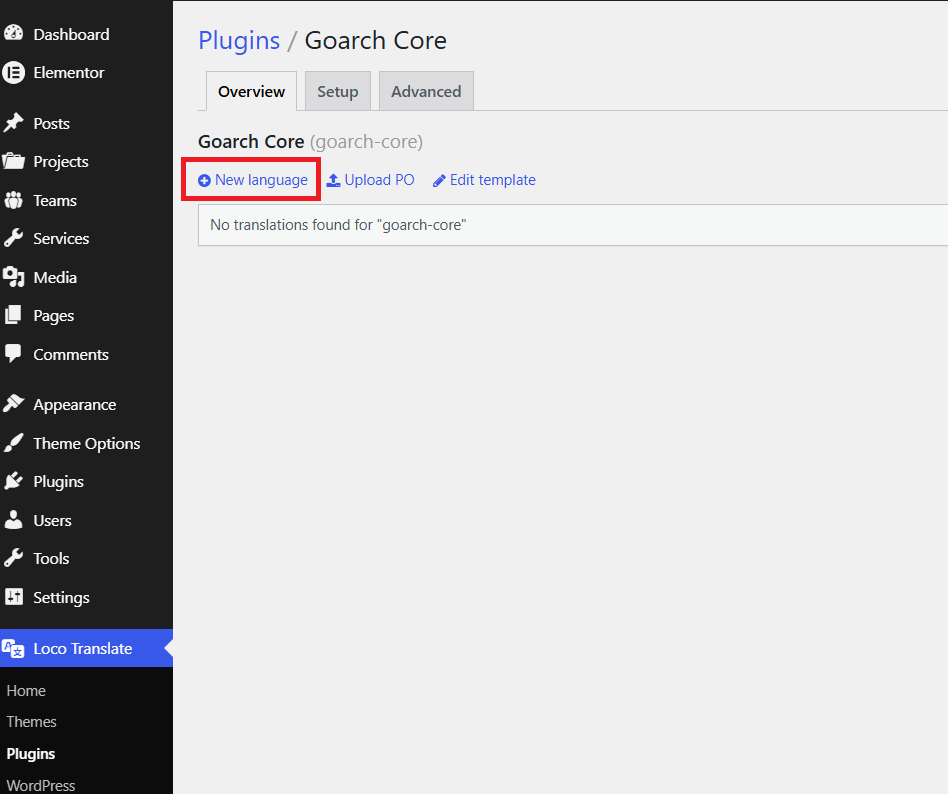Open Loco Translate WordPress submenu
Image resolution: width=948 pixels, height=794 pixels.
(41, 786)
